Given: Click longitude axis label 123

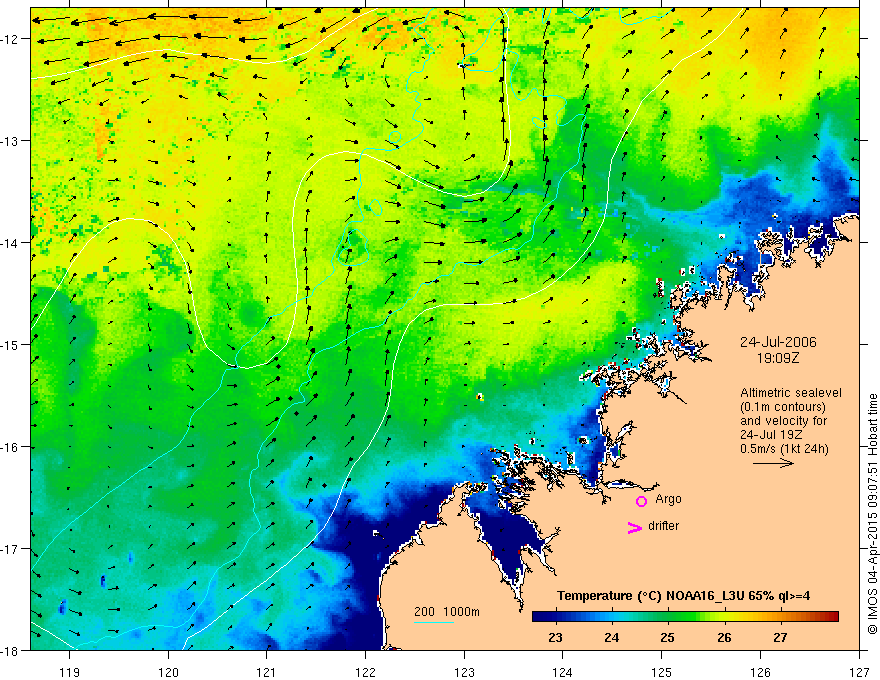Looking at the screenshot, I should click(464, 672).
